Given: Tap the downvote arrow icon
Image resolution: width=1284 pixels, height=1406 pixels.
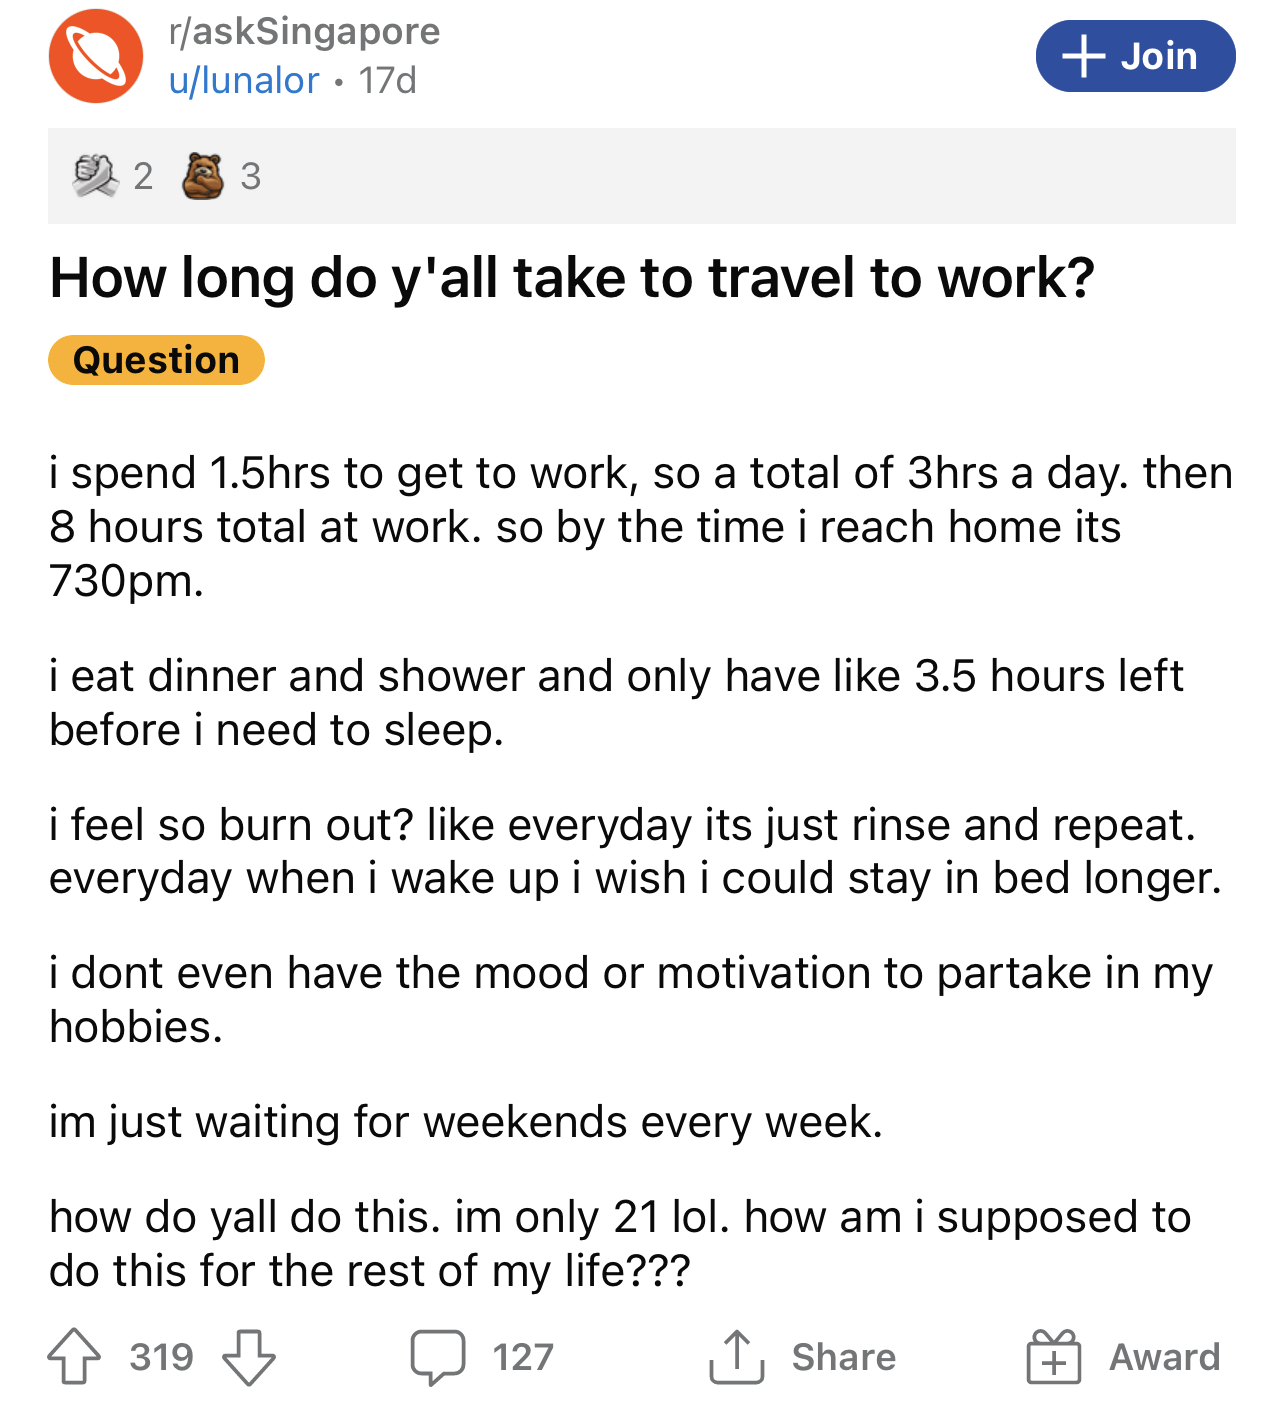Looking at the screenshot, I should pos(248,1357).
